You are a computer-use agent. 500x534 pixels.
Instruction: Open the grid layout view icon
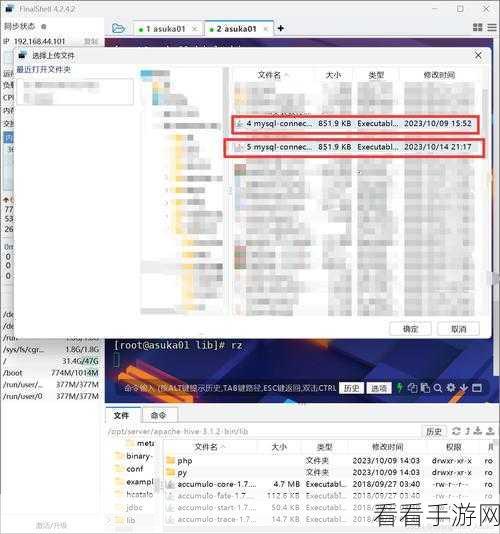(x=478, y=28)
